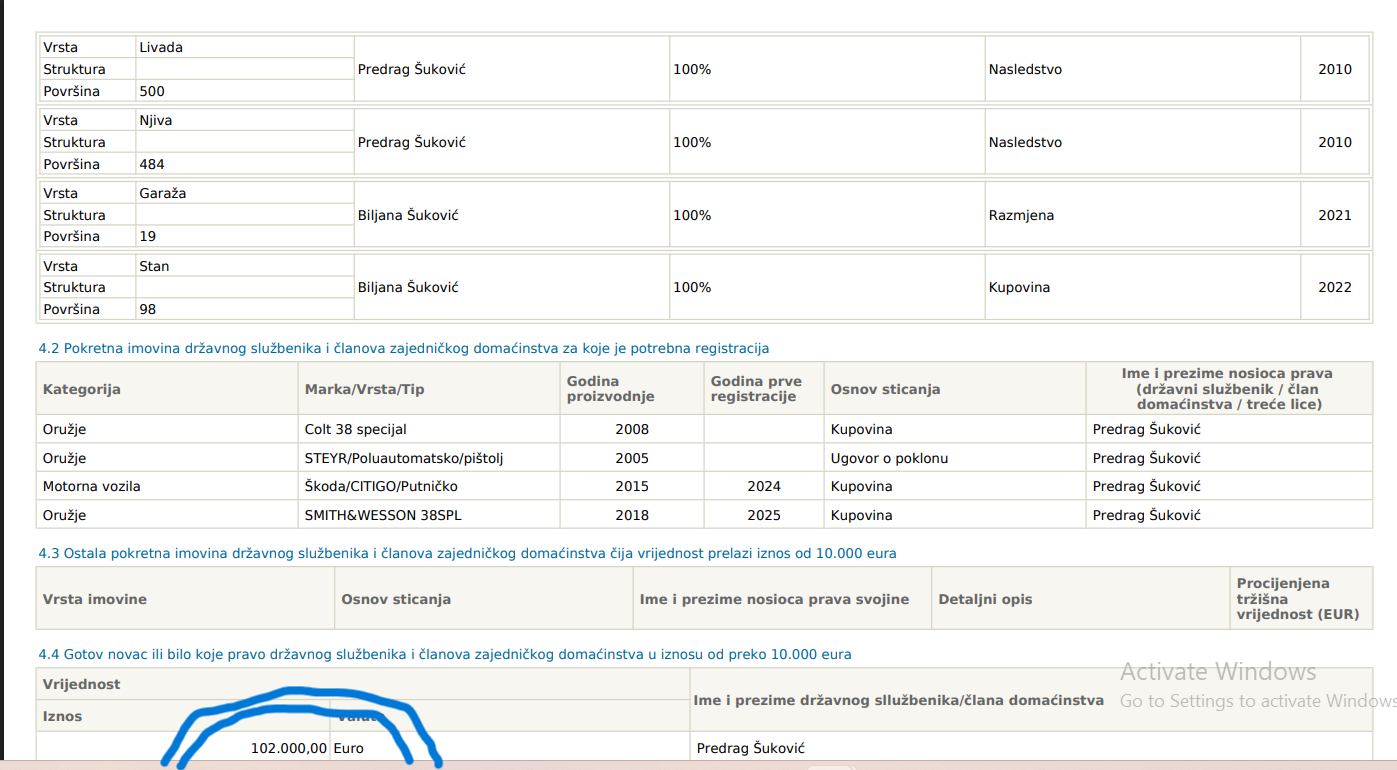Select the Detaljni opis column header
Screen dimensions: 1397x770
pyautogui.click(x=985, y=599)
